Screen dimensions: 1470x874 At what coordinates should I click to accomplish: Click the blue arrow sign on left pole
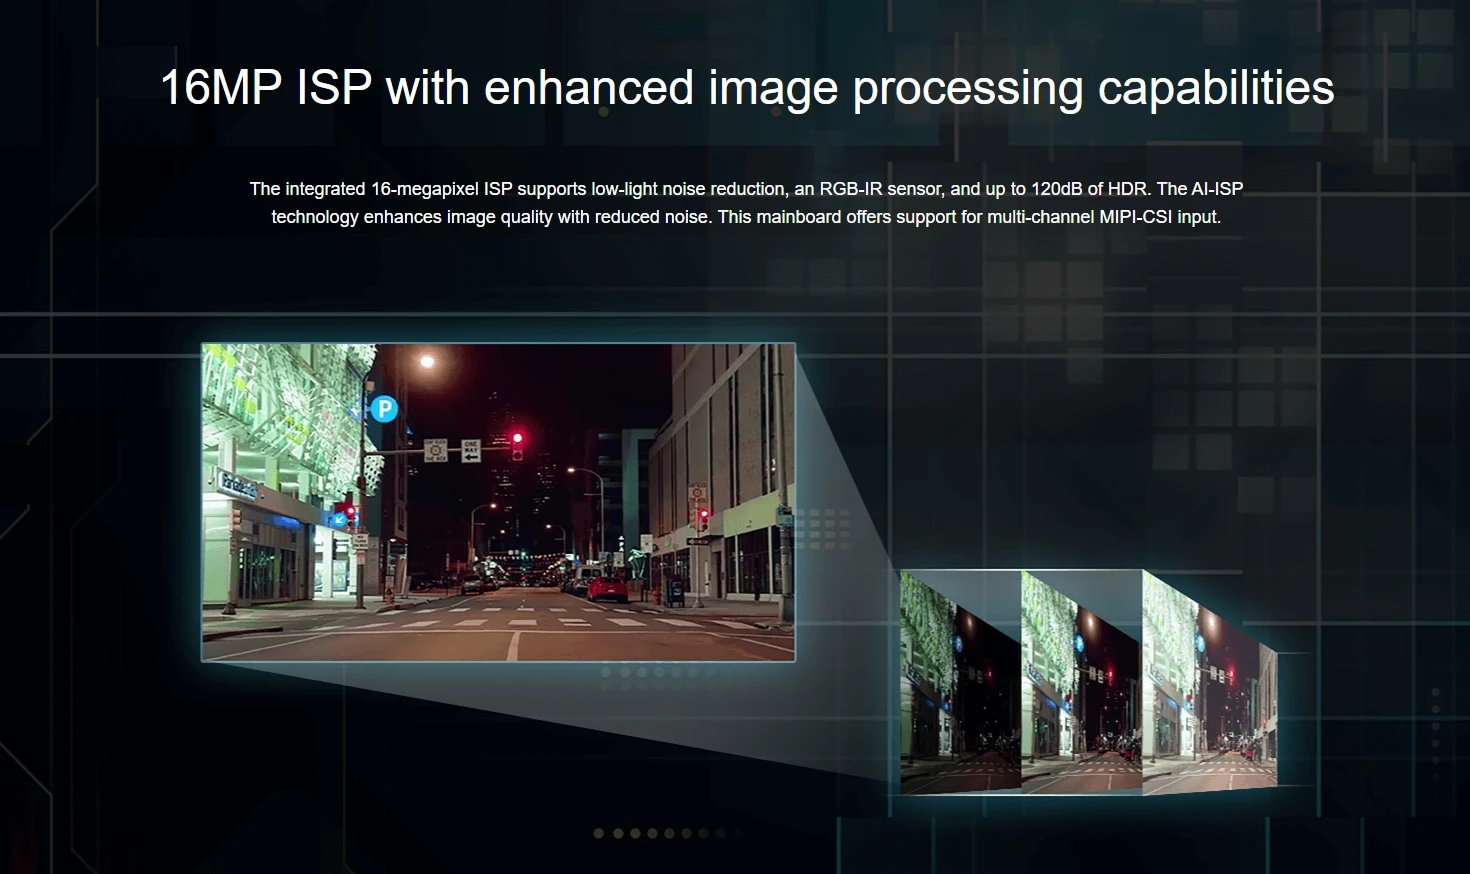click(339, 519)
